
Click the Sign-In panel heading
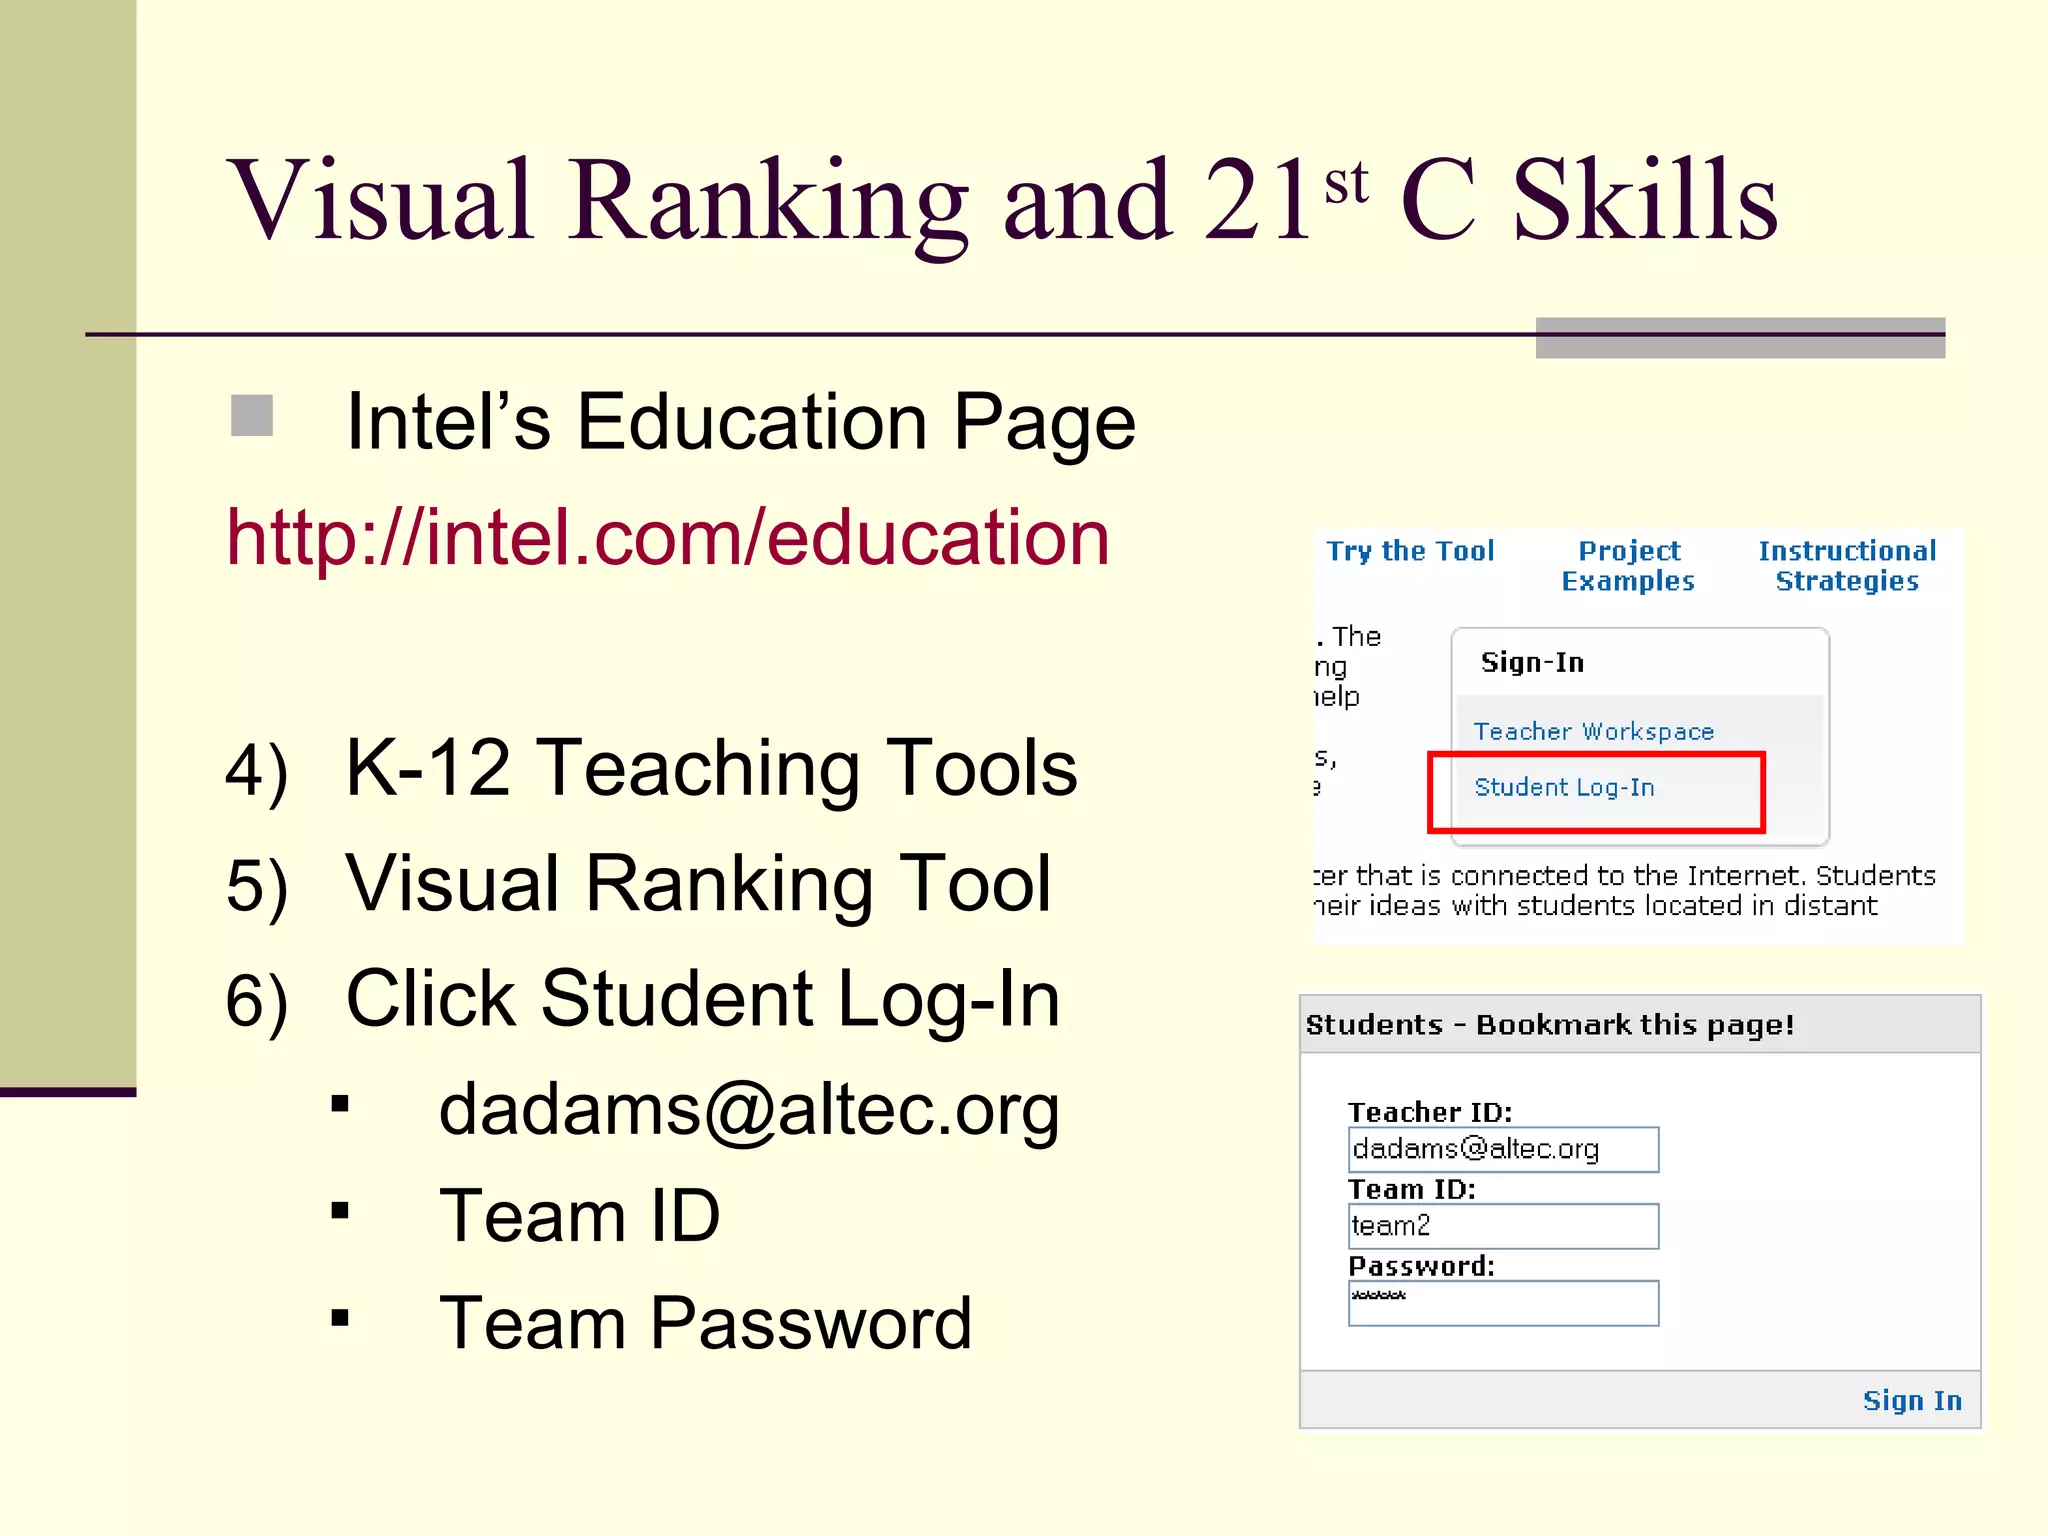coord(1532,662)
